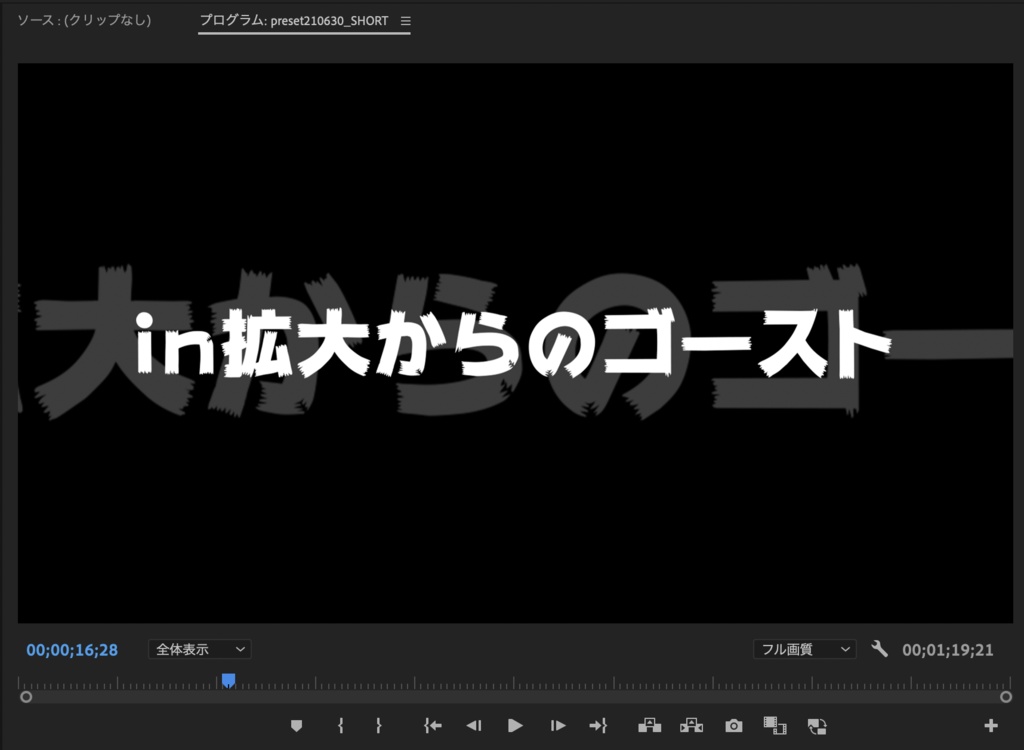The height and width of the screenshot is (750, 1024).
Task: Click the Go to Out point icon
Action: coord(598,725)
